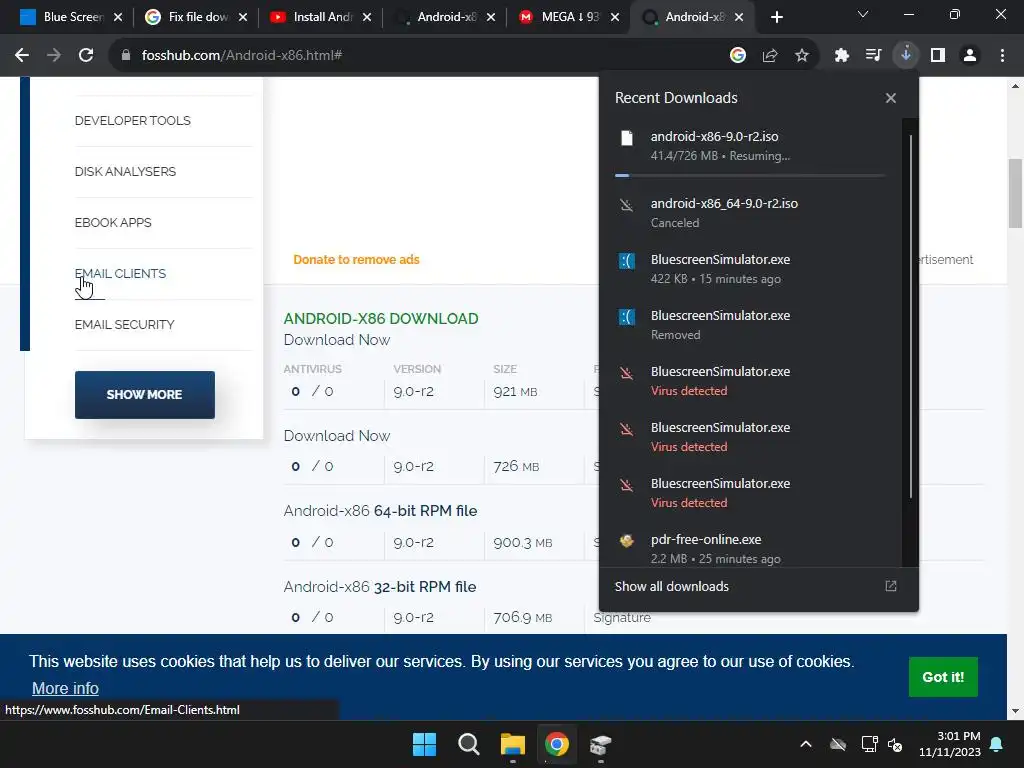Click Chrome icon in taskbar
The width and height of the screenshot is (1024, 768).
tap(557, 744)
